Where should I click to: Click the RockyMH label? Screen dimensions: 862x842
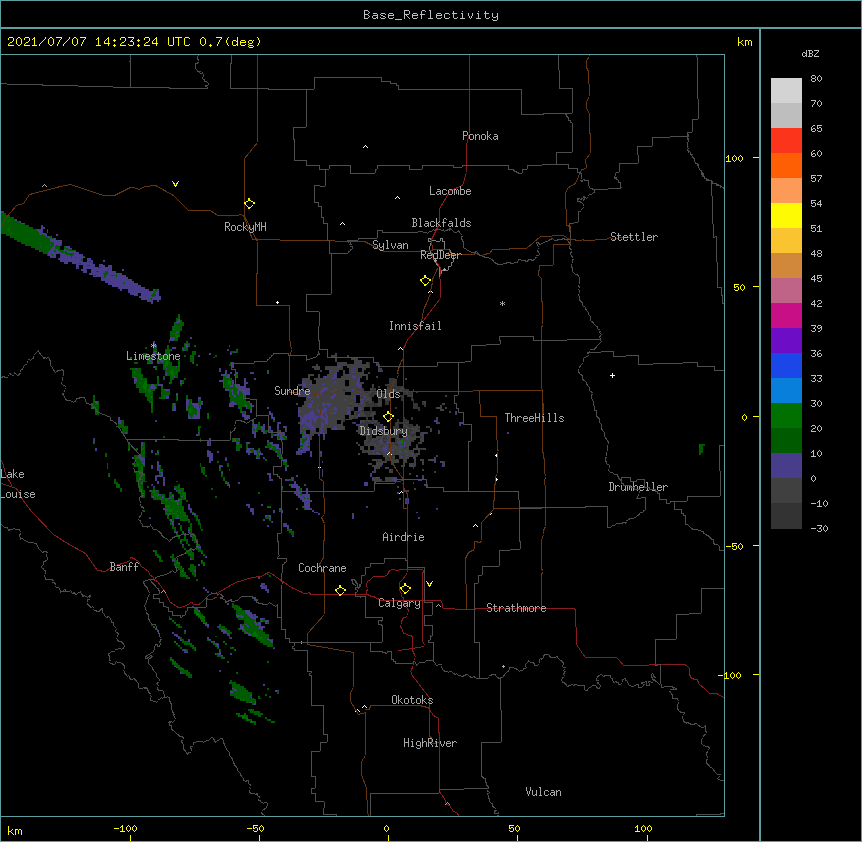pyautogui.click(x=245, y=226)
